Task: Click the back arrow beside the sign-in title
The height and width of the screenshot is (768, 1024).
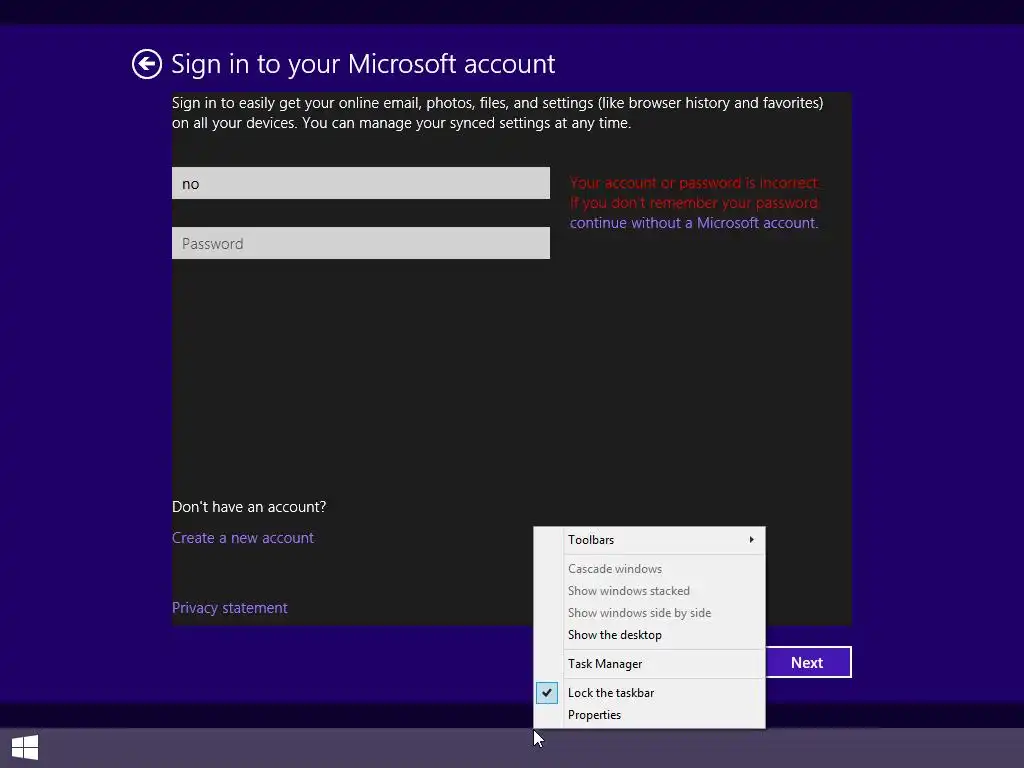Action: (x=146, y=64)
